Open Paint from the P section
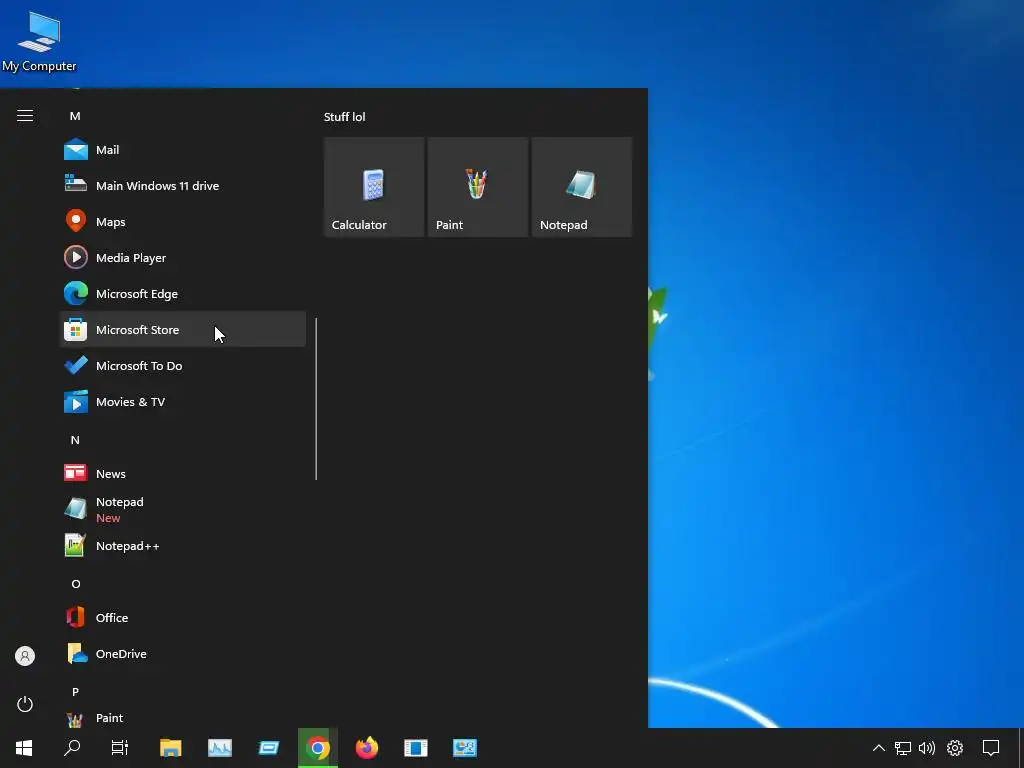The image size is (1024, 768). 183,718
